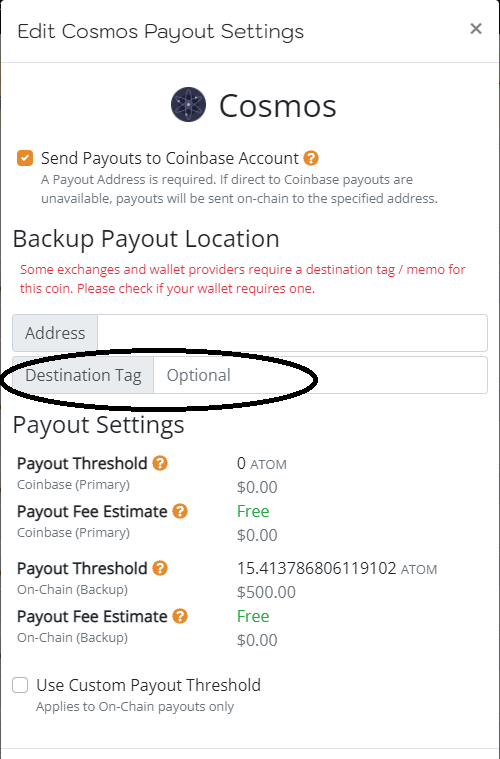500x759 pixels.
Task: Click help icon for Coinbase Payout Fee Estimate
Action: click(180, 511)
